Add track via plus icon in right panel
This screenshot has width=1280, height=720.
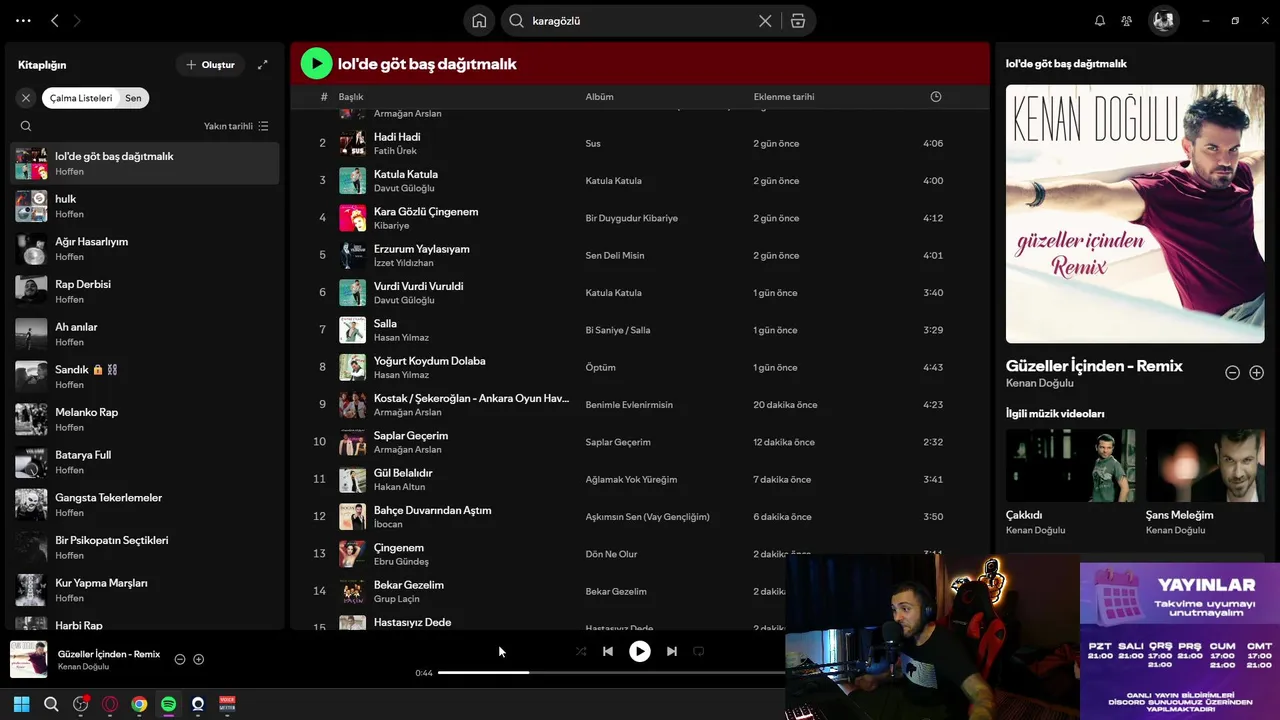[1257, 372]
